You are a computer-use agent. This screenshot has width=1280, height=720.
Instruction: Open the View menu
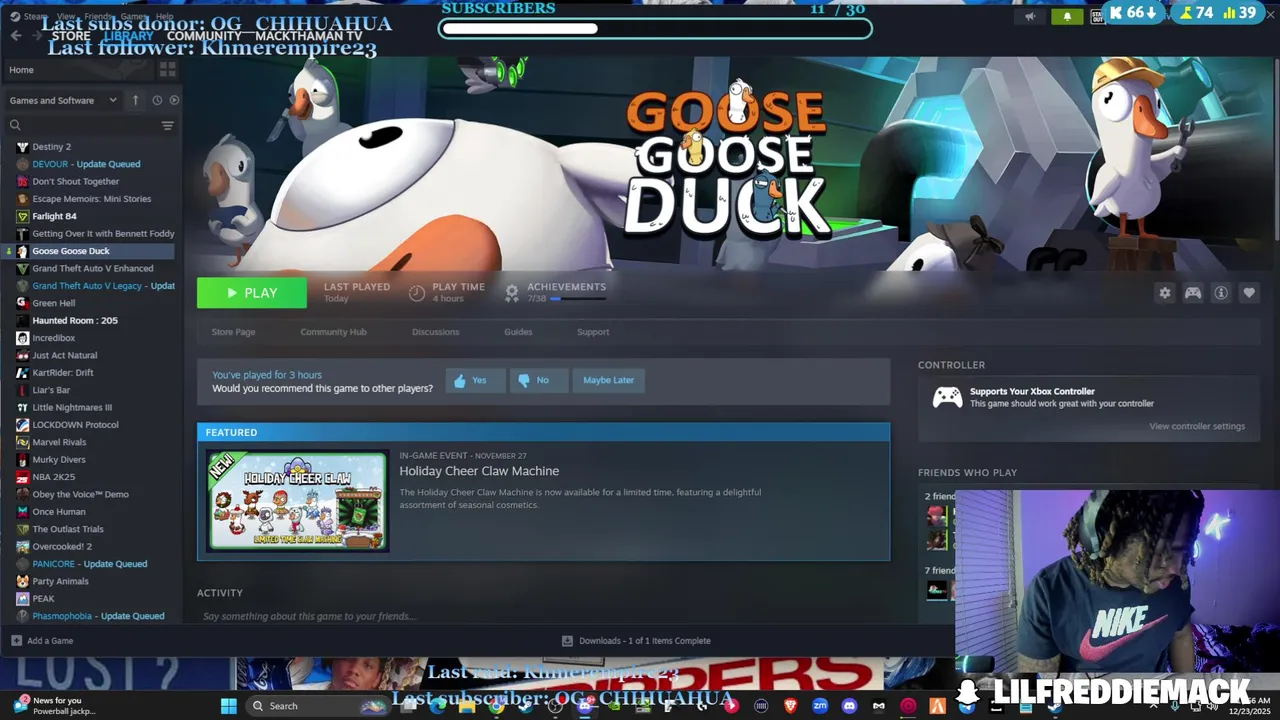click(x=66, y=17)
